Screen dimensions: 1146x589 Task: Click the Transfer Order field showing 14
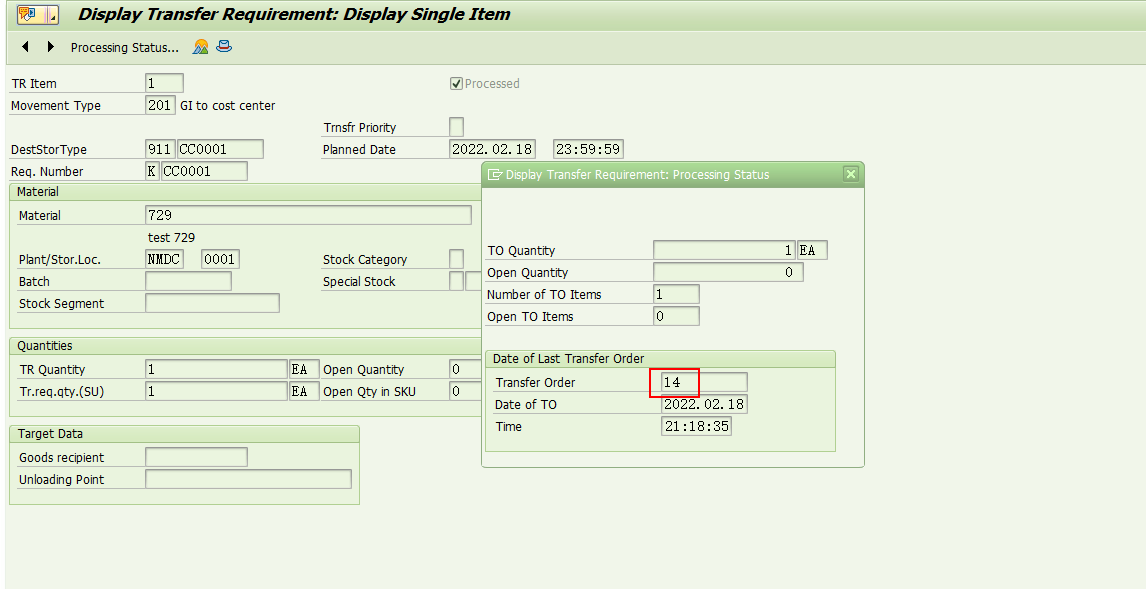pyautogui.click(x=704, y=382)
